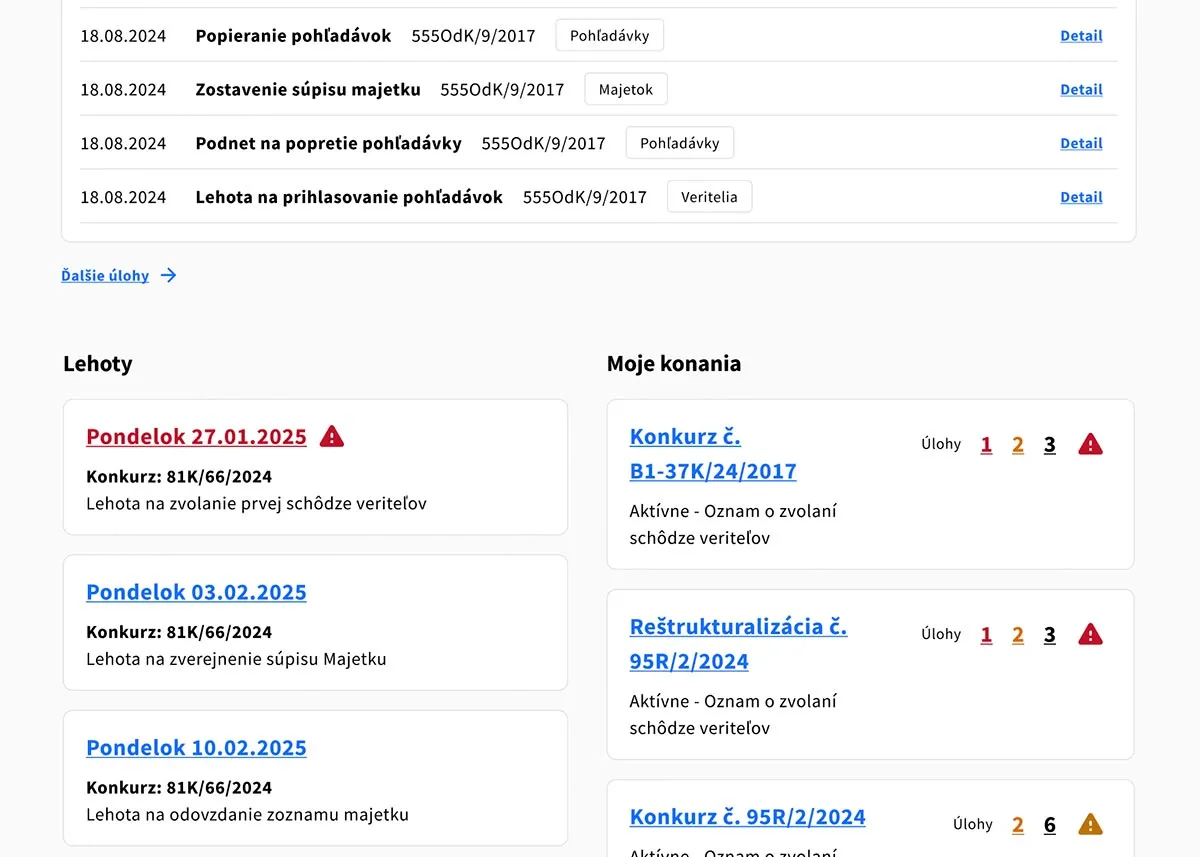Click the task title Podnet na popretie pohľadávky

pos(328,144)
